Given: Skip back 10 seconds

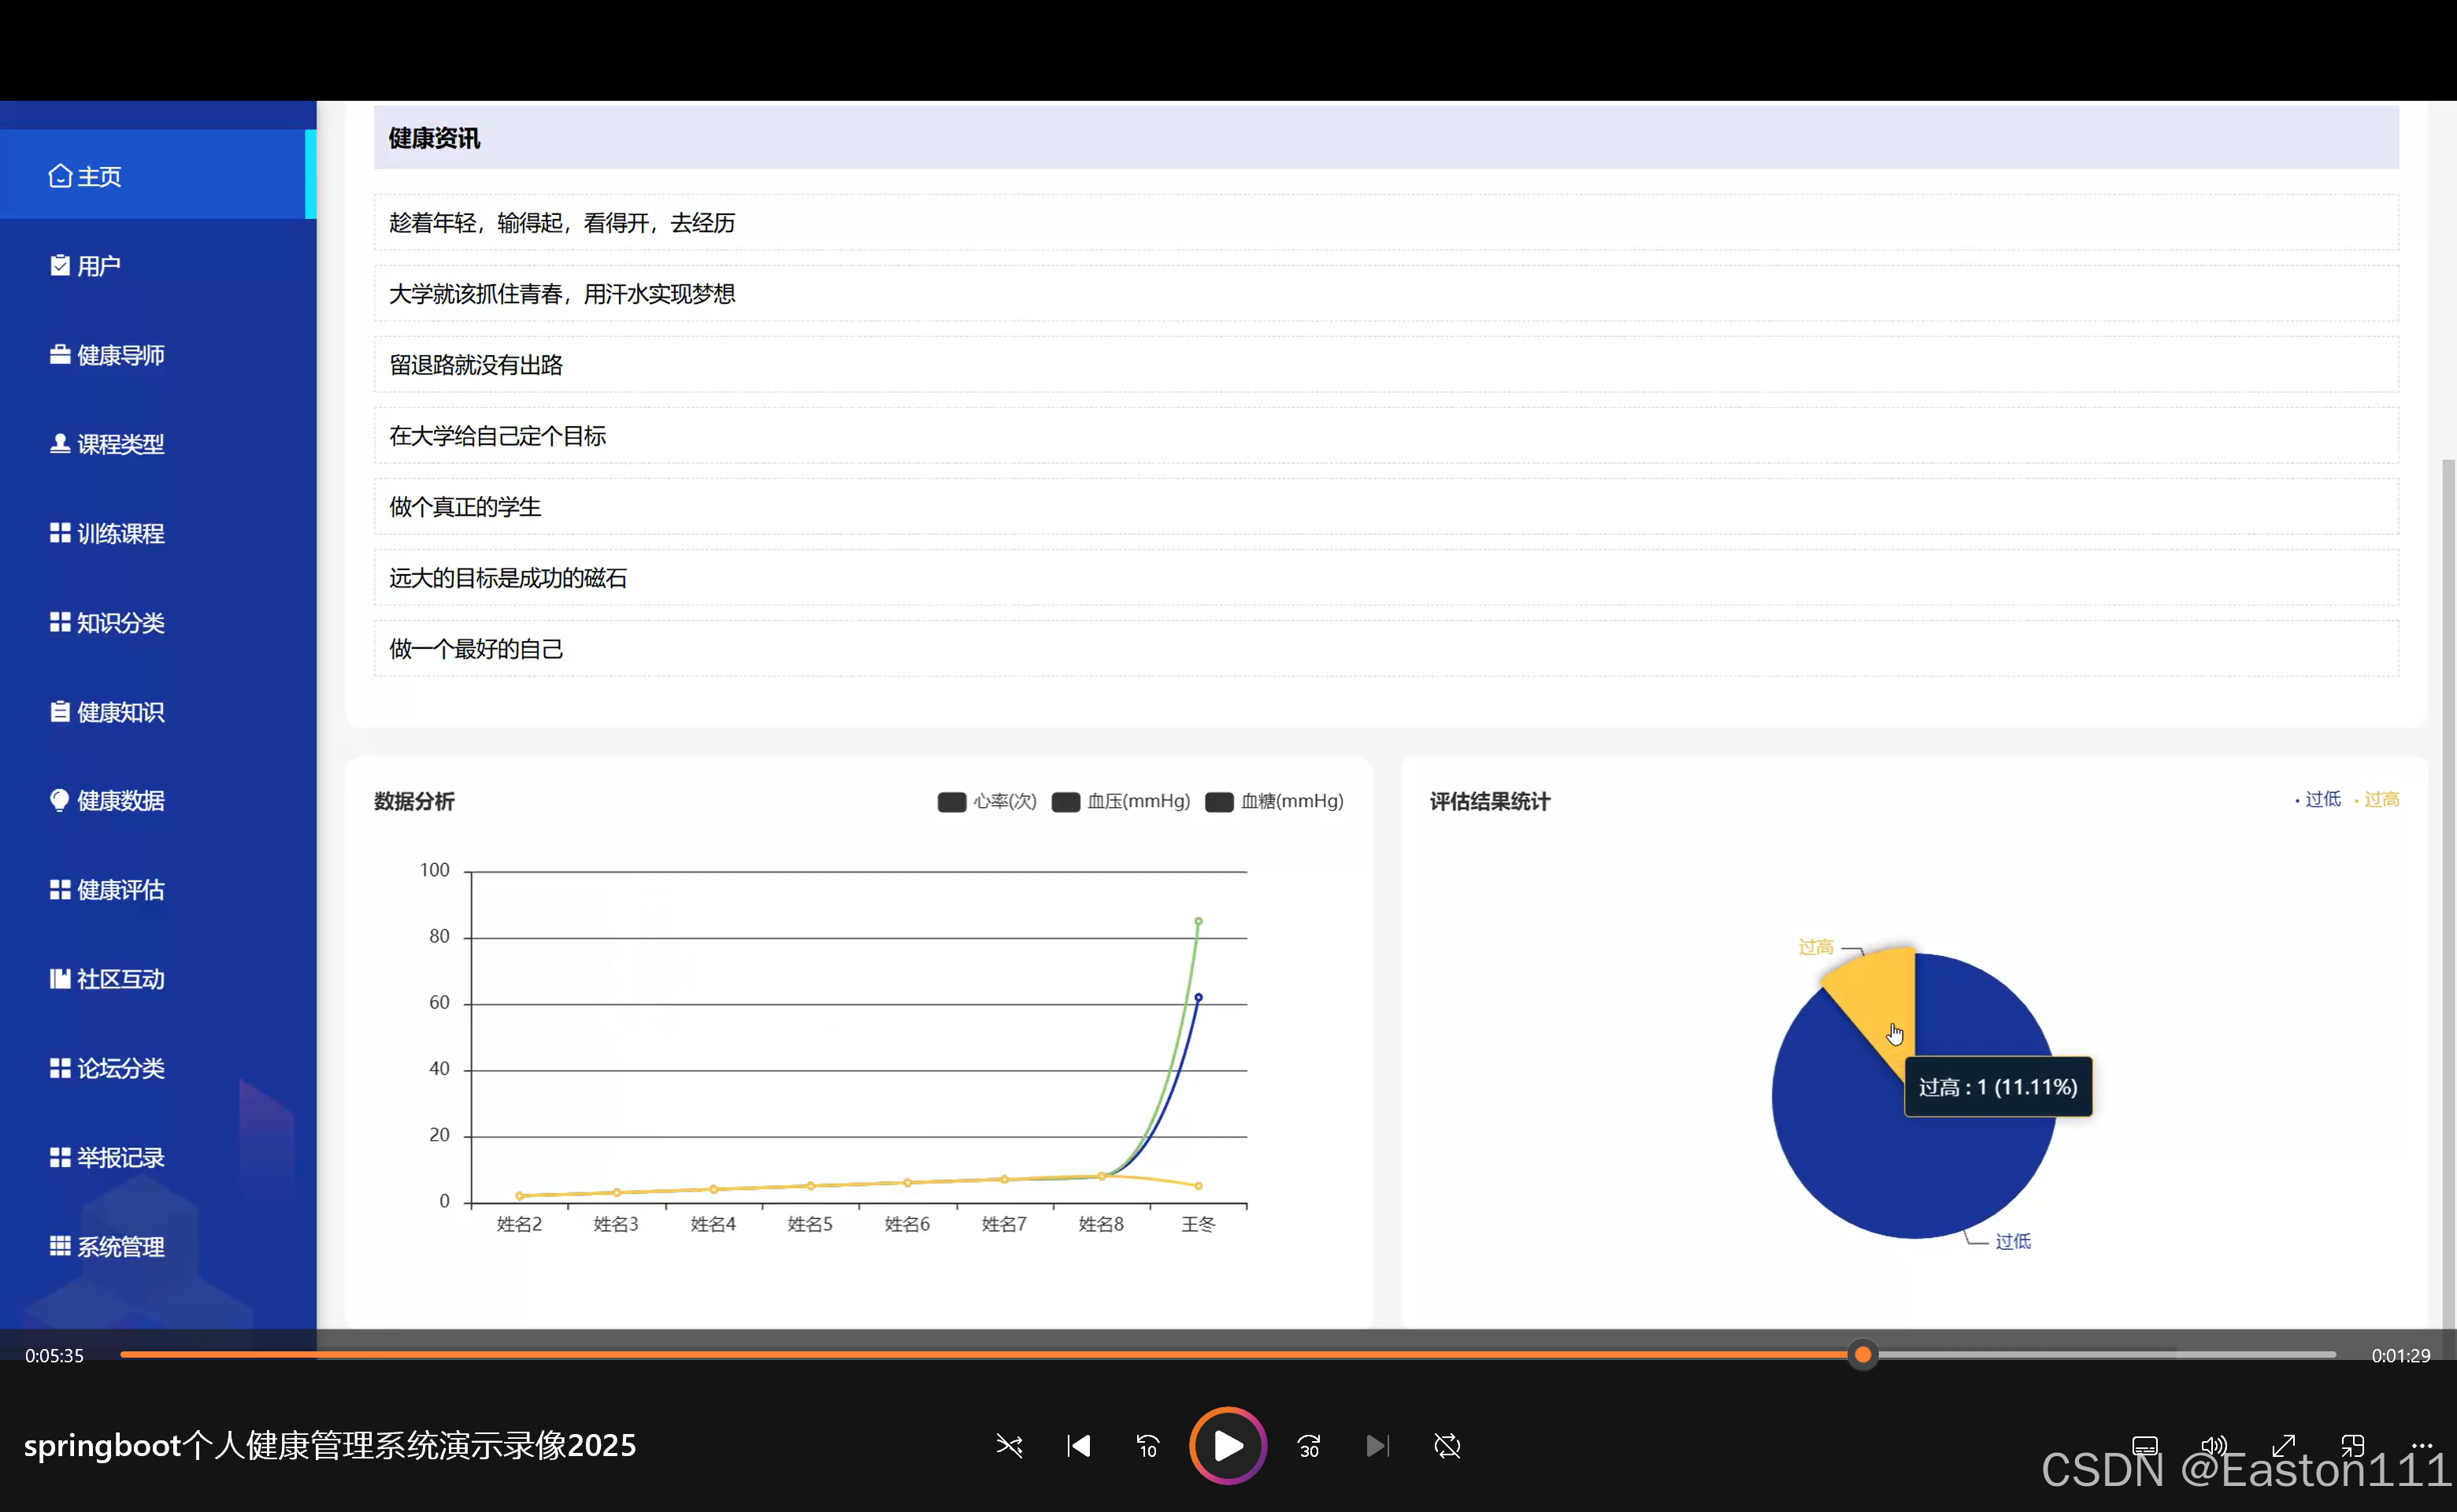Looking at the screenshot, I should point(1147,1446).
